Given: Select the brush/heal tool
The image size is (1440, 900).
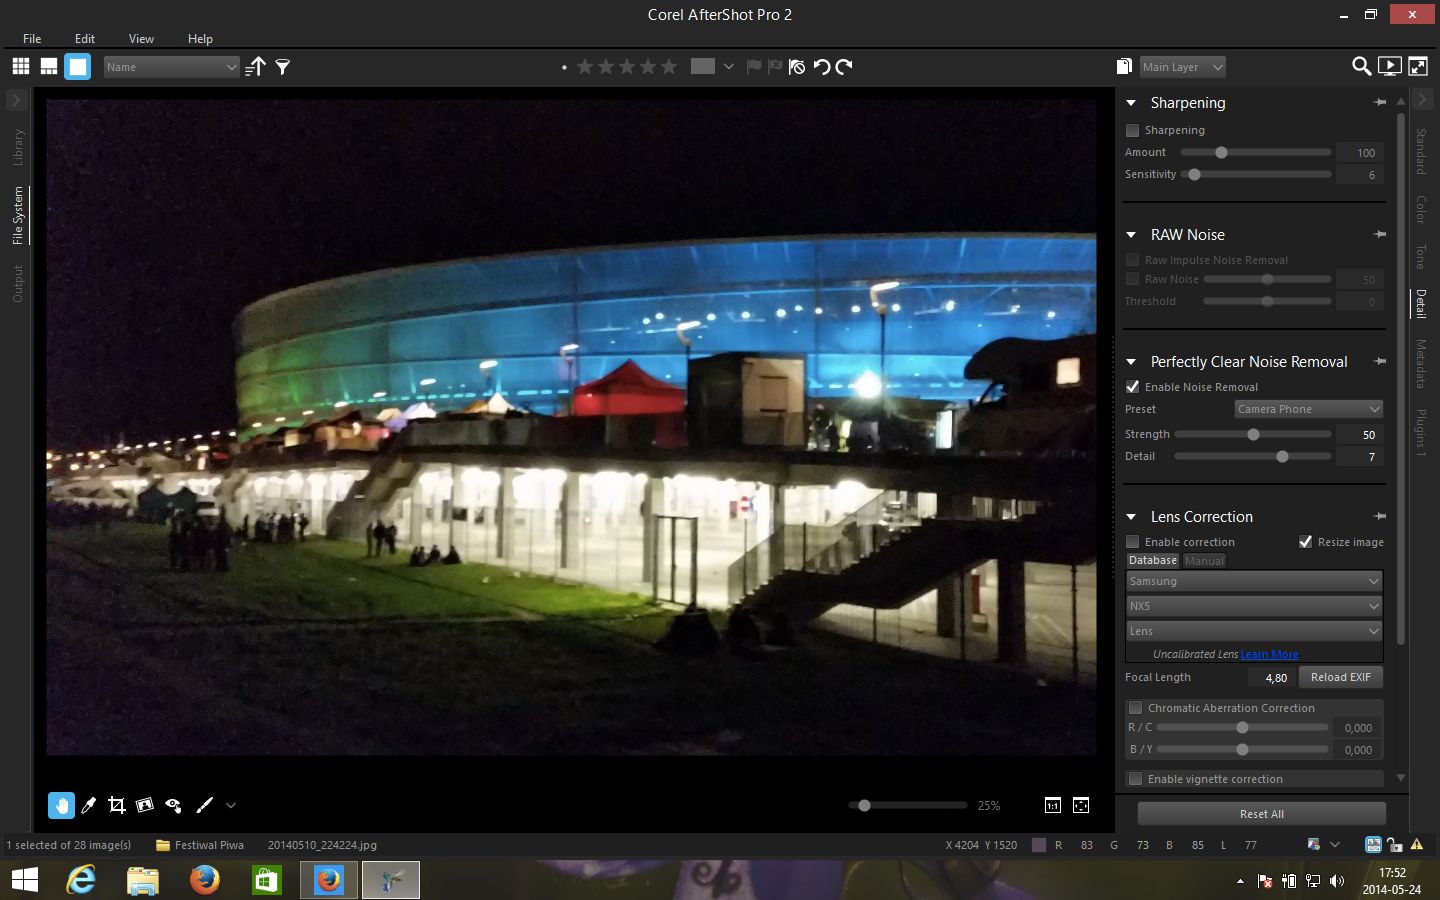Looking at the screenshot, I should point(204,805).
